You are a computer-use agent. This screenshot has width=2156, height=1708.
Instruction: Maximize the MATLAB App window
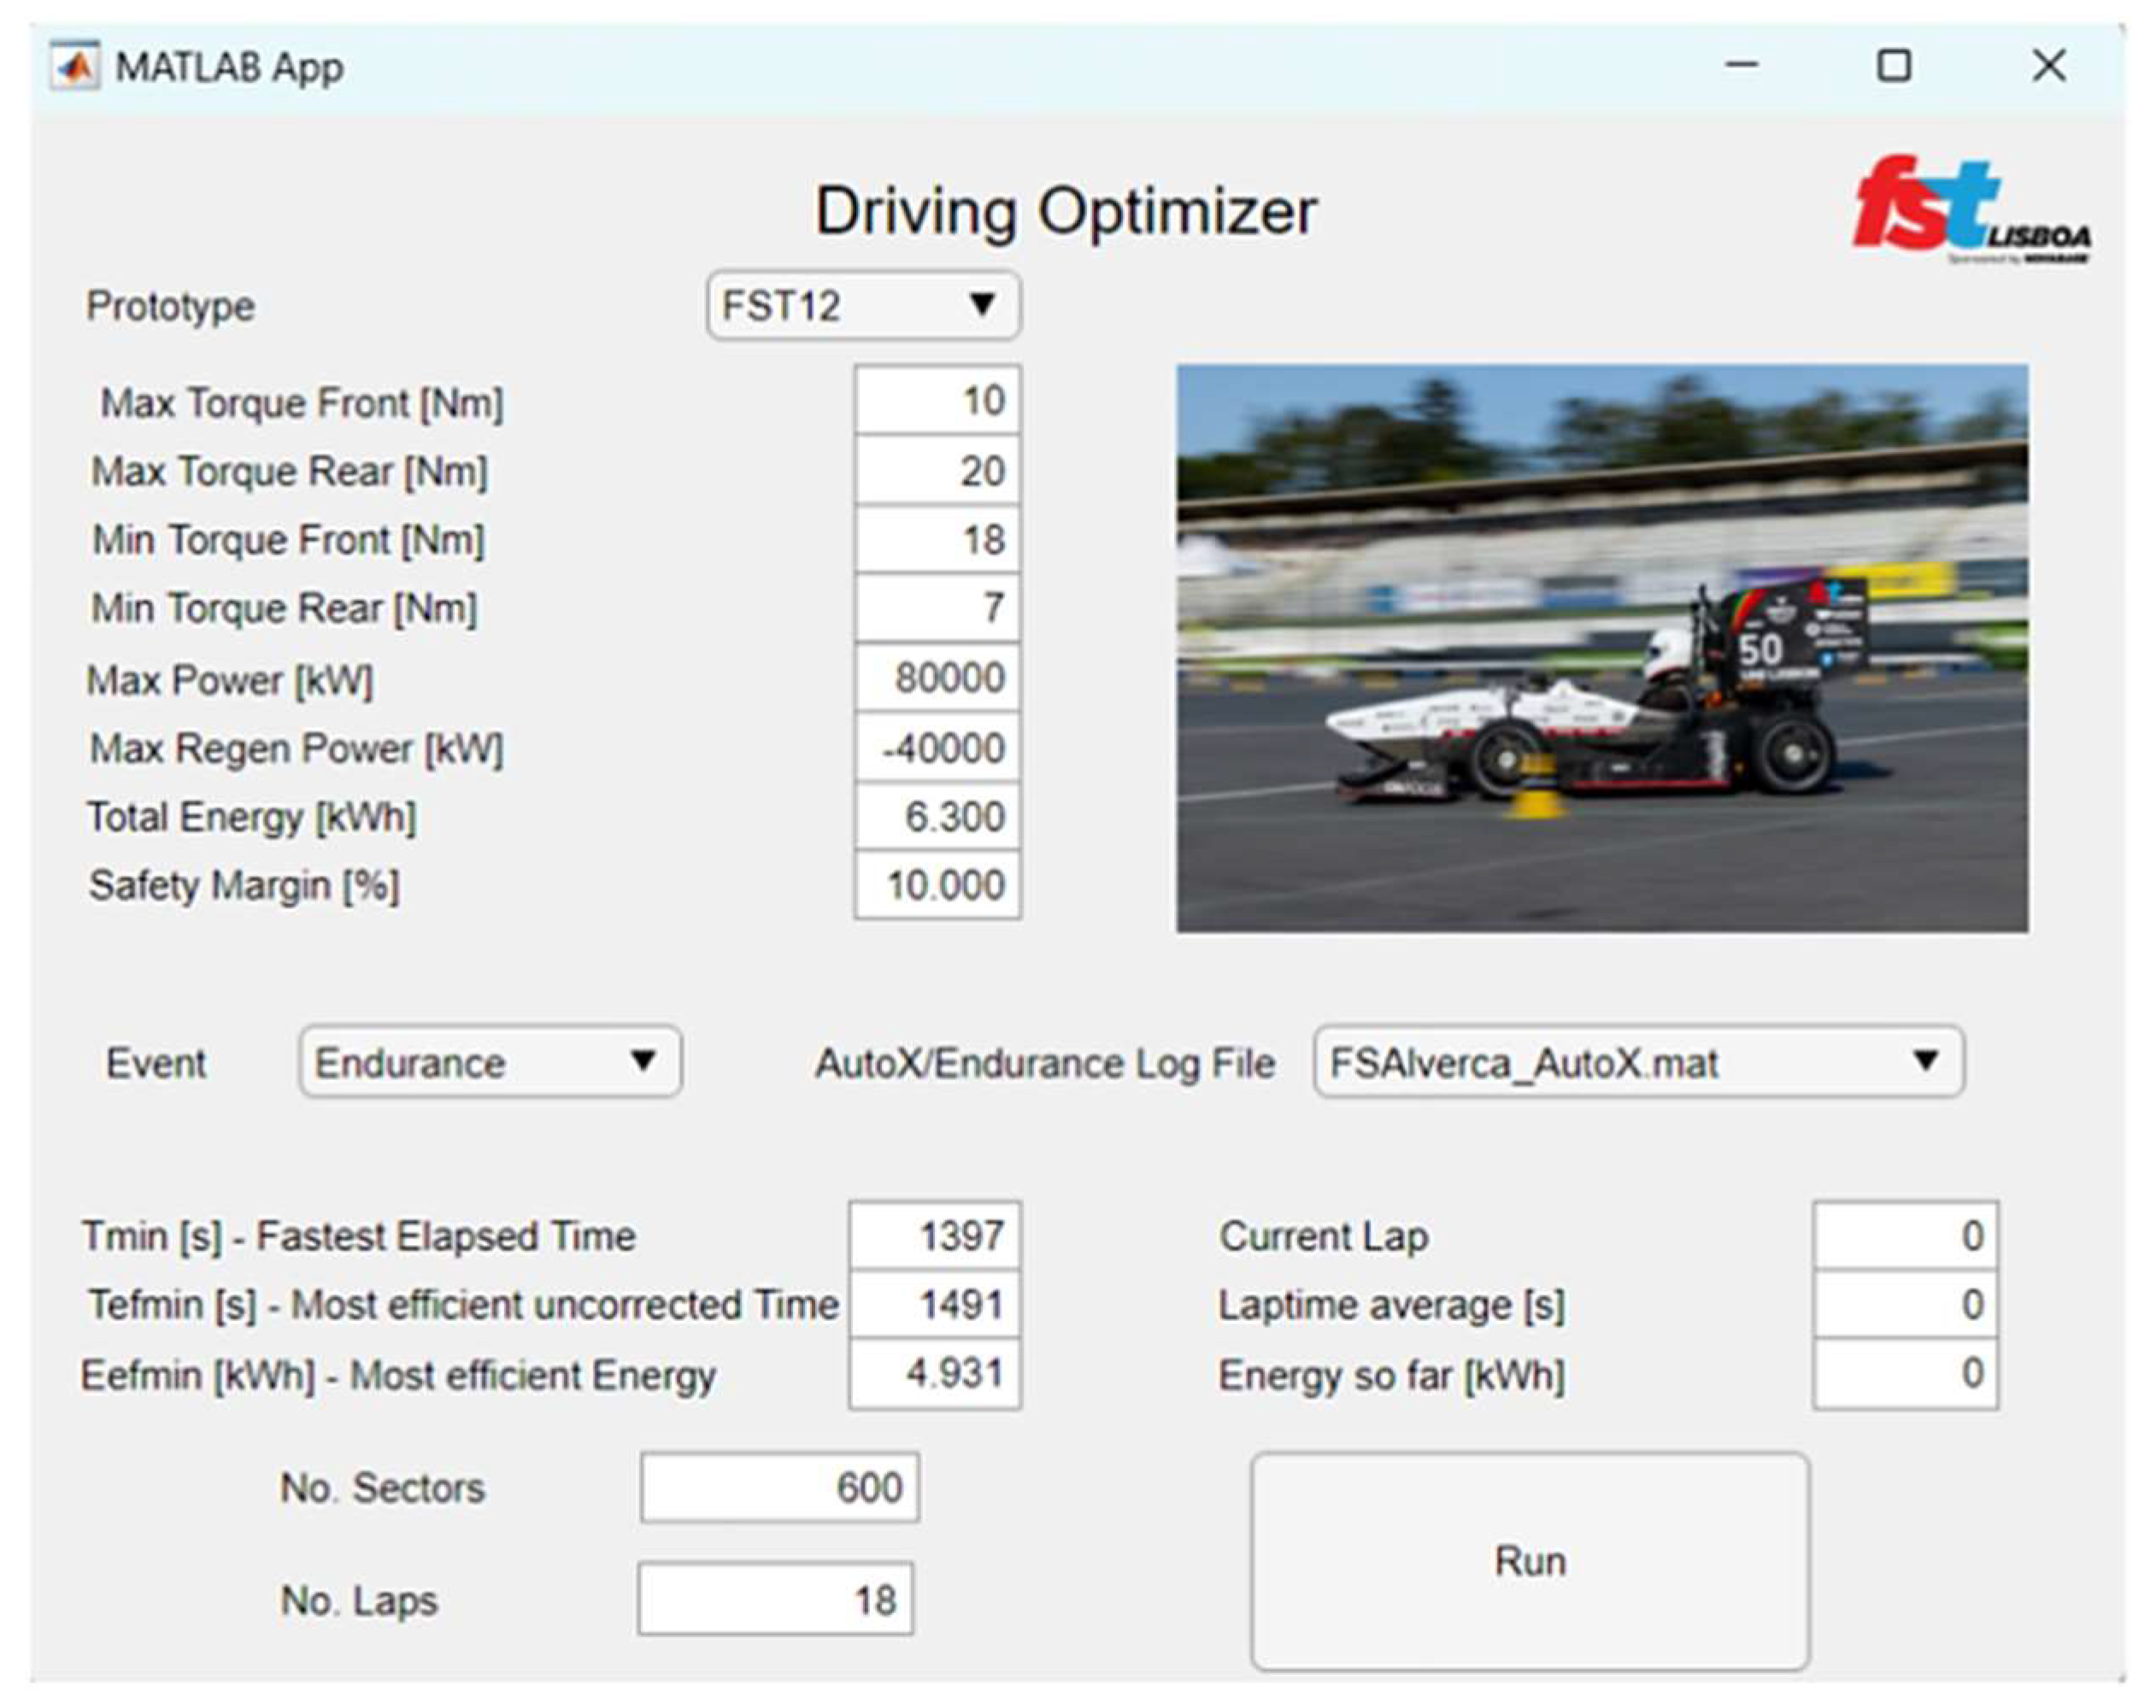point(1893,66)
